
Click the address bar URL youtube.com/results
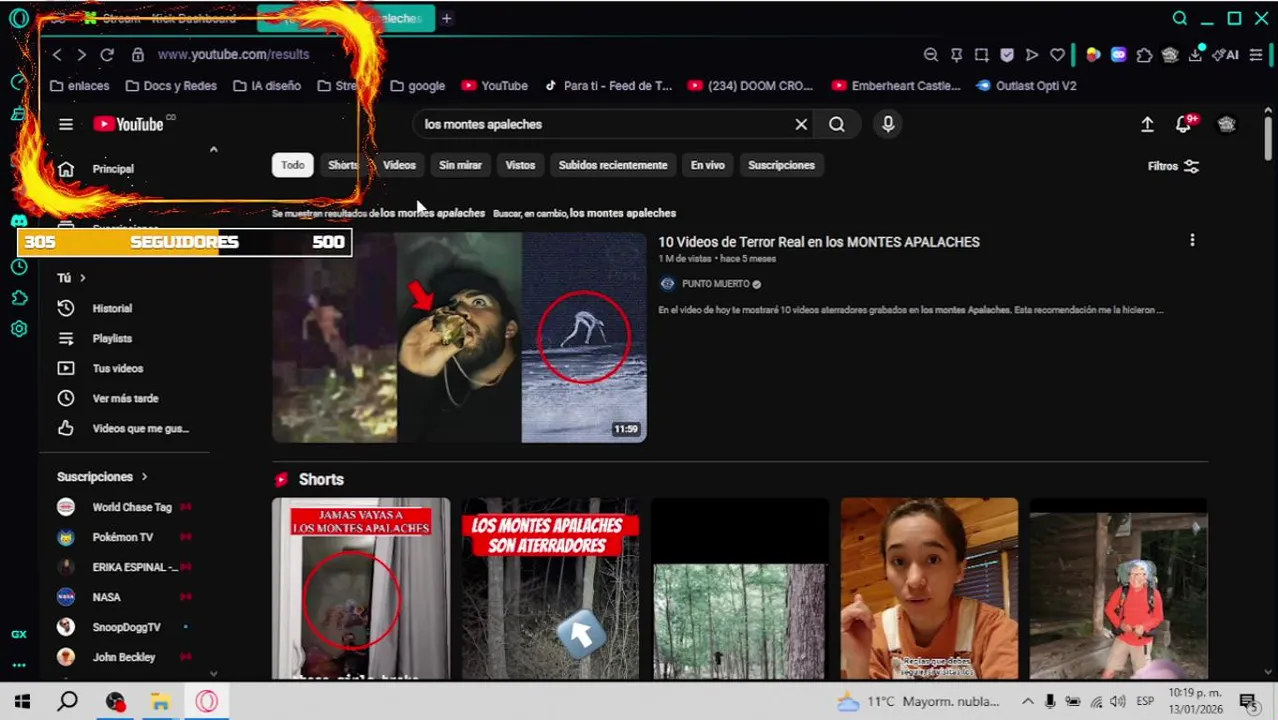pyautogui.click(x=233, y=55)
